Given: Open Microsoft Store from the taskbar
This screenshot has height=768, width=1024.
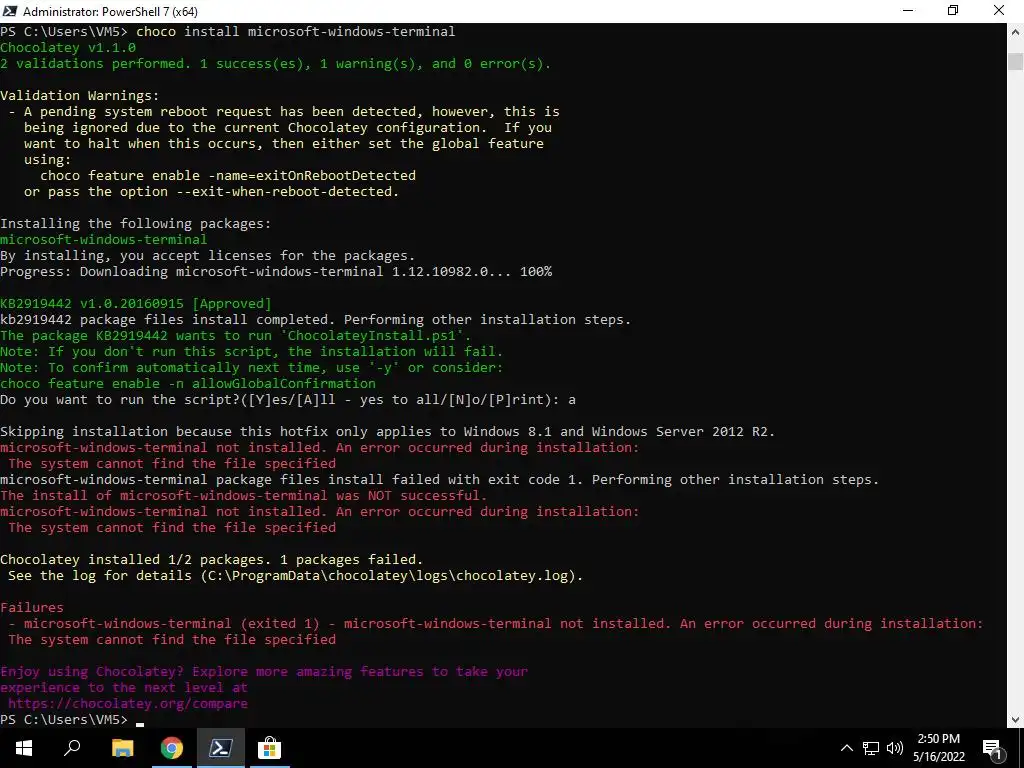Looking at the screenshot, I should pyautogui.click(x=269, y=748).
